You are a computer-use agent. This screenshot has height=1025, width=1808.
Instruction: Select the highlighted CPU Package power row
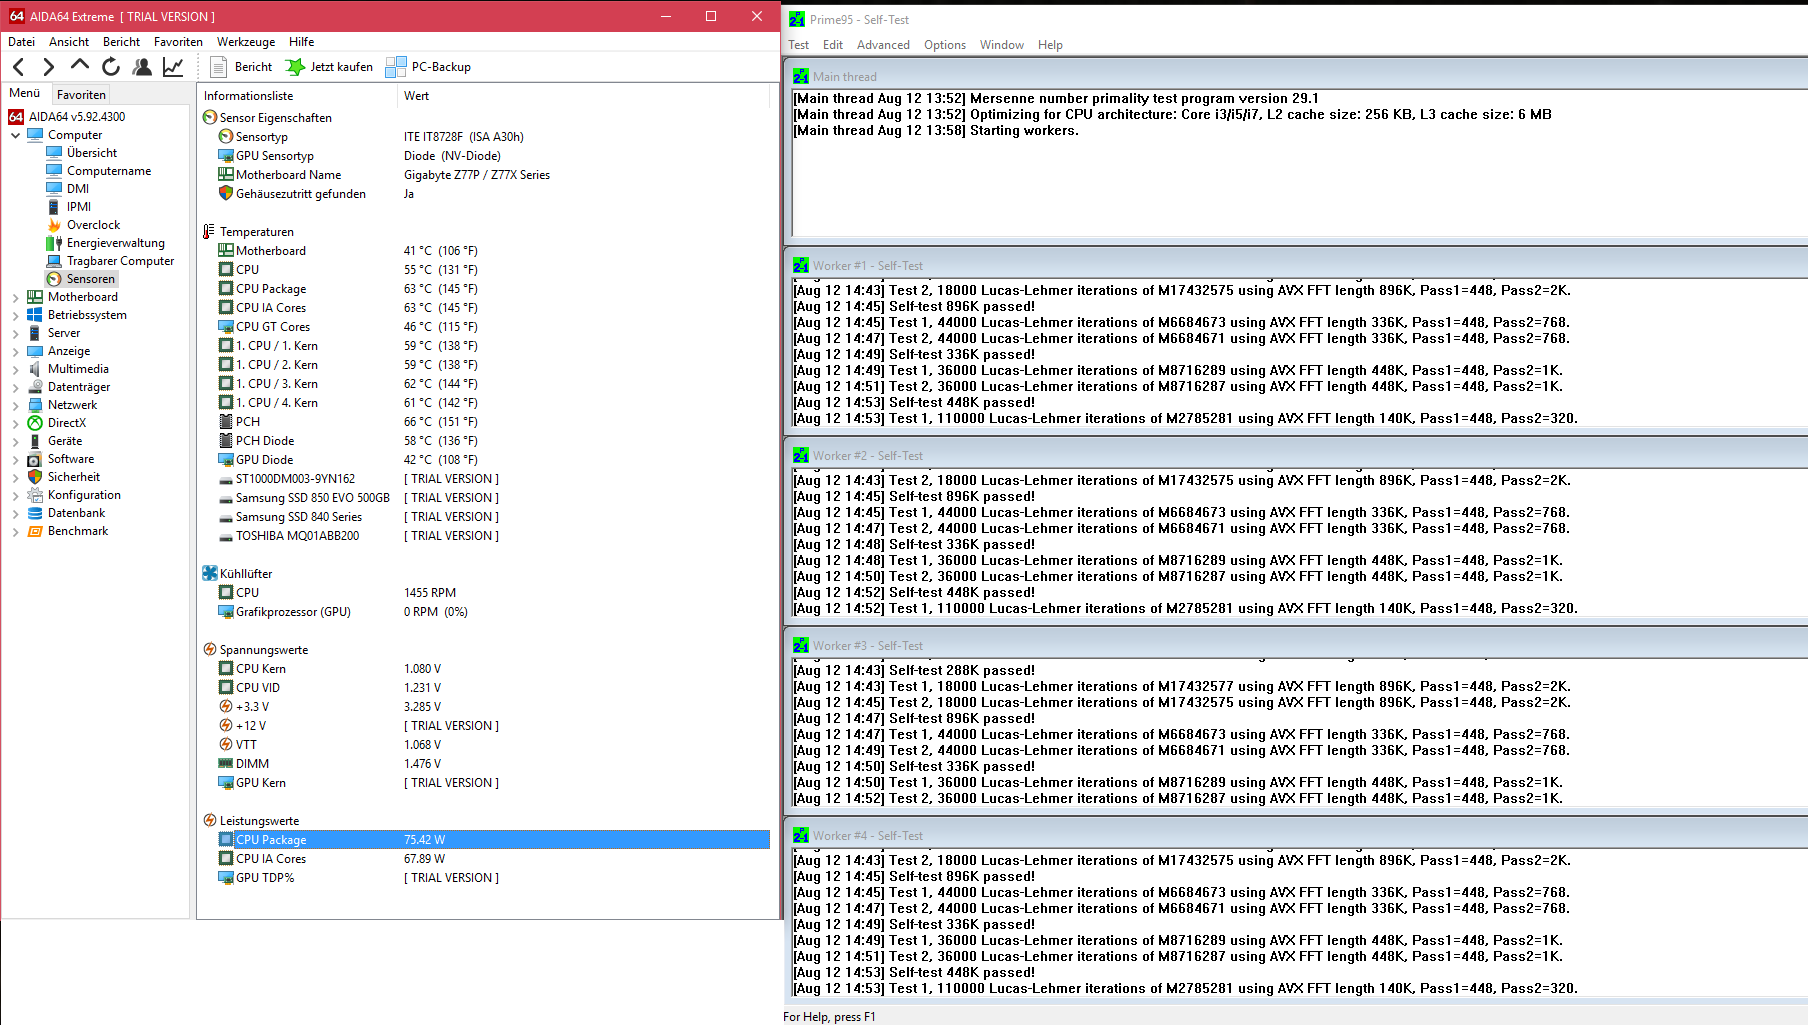pos(485,840)
